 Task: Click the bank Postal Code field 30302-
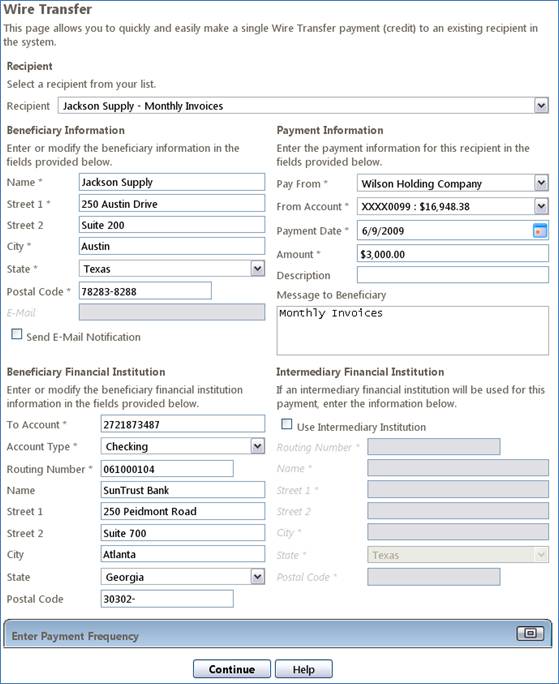click(x=167, y=599)
